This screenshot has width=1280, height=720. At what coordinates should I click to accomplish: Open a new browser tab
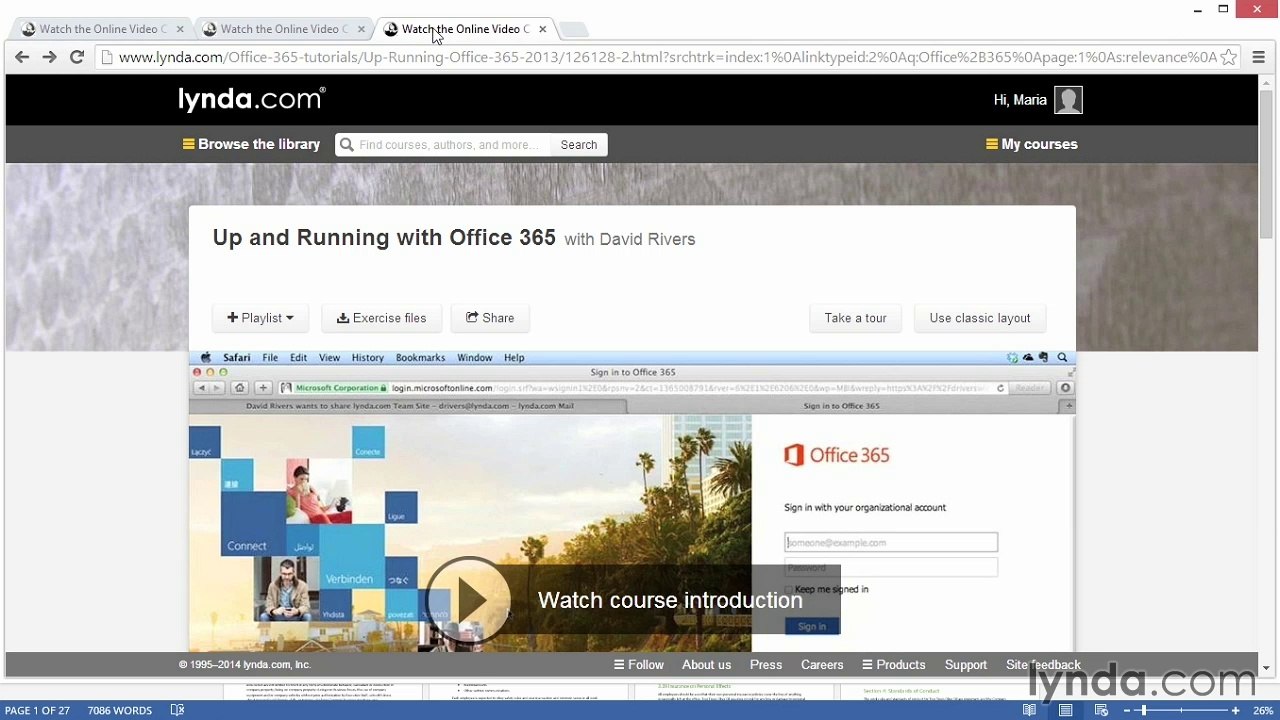[x=574, y=29]
